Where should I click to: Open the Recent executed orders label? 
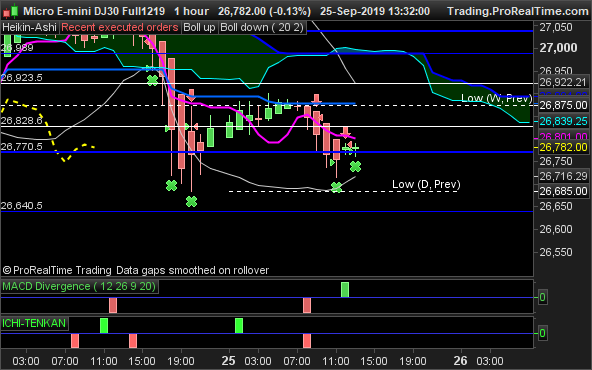(120, 28)
